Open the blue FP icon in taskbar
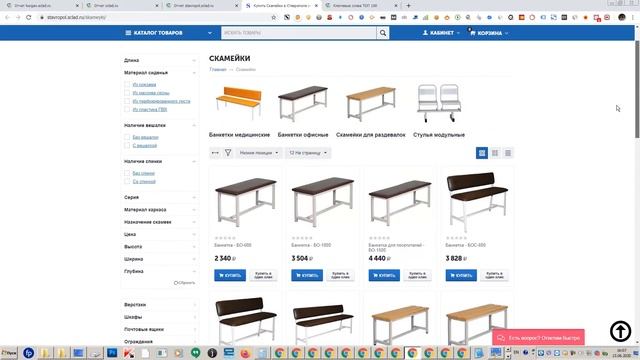 (x=29, y=353)
